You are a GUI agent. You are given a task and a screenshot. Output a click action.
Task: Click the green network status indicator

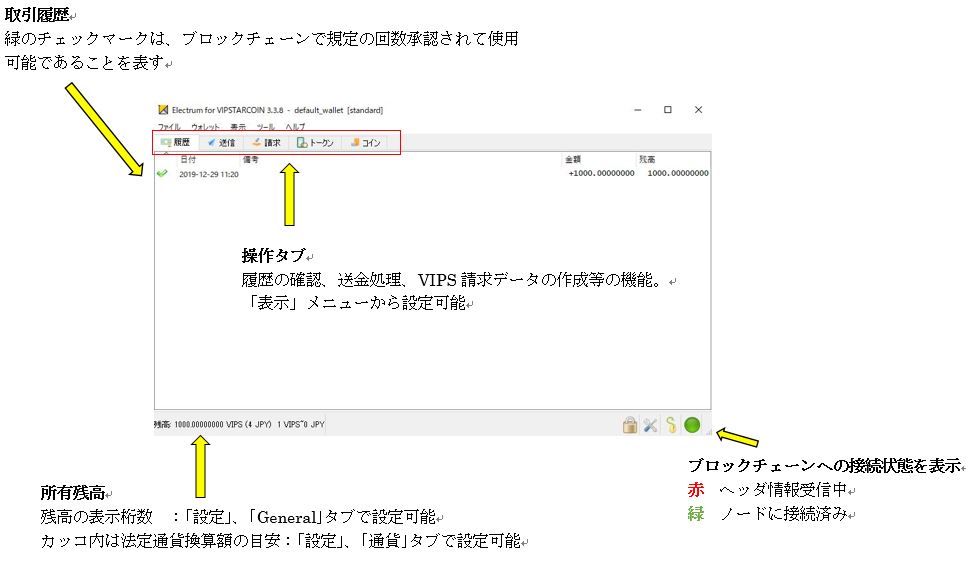tap(692, 425)
